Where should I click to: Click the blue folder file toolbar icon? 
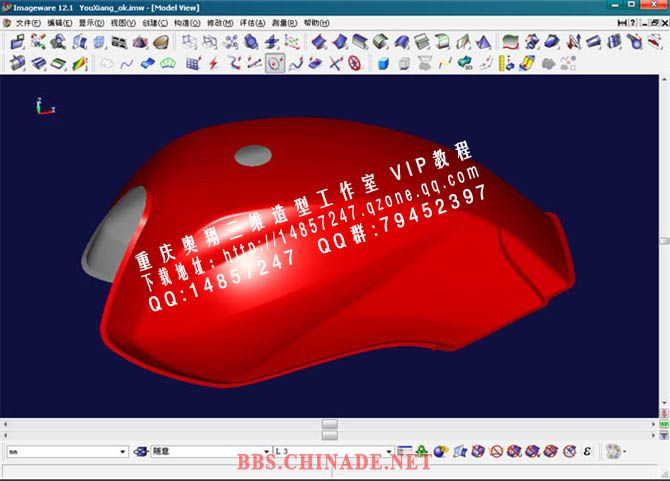point(18,42)
